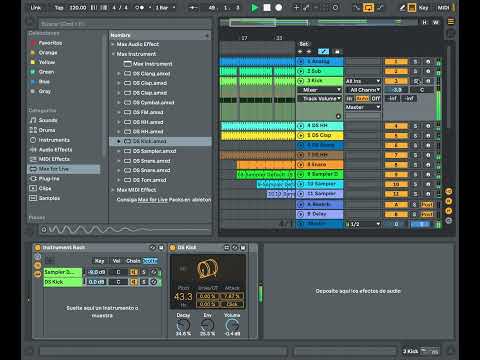Fold the 3 Kick track

[x=301, y=81]
